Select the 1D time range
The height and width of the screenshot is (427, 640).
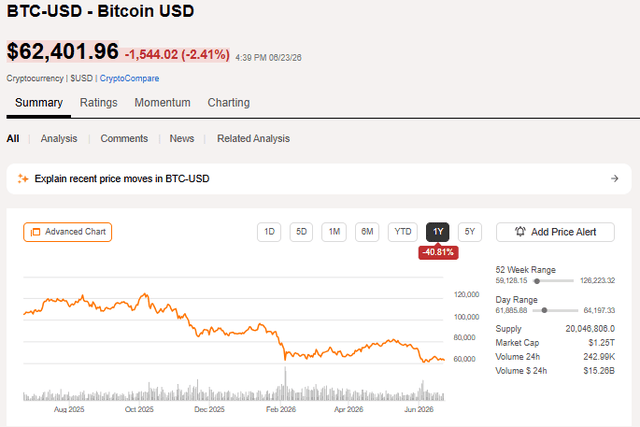[x=269, y=232]
